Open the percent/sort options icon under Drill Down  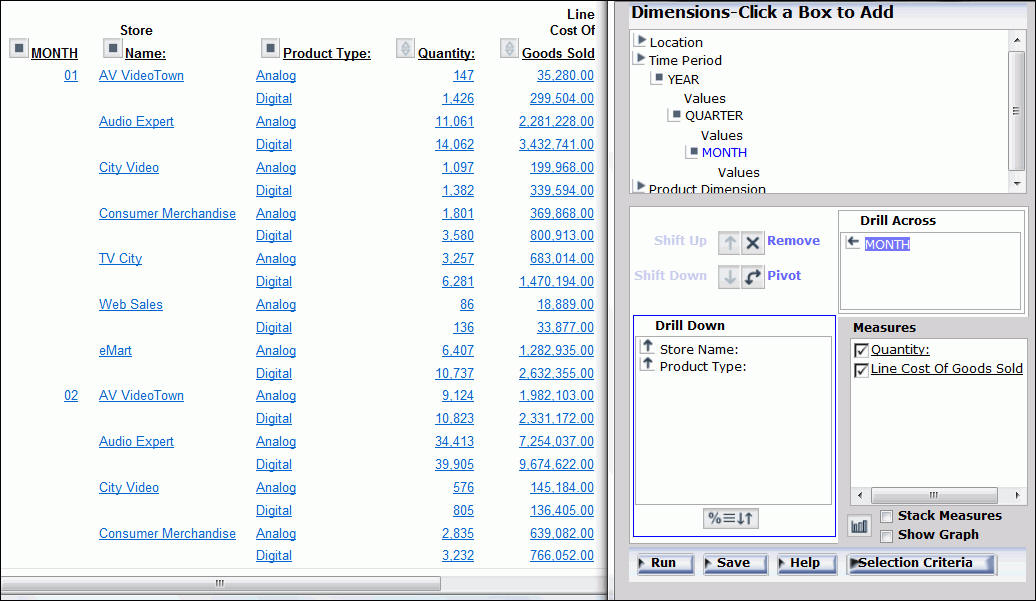click(x=733, y=517)
